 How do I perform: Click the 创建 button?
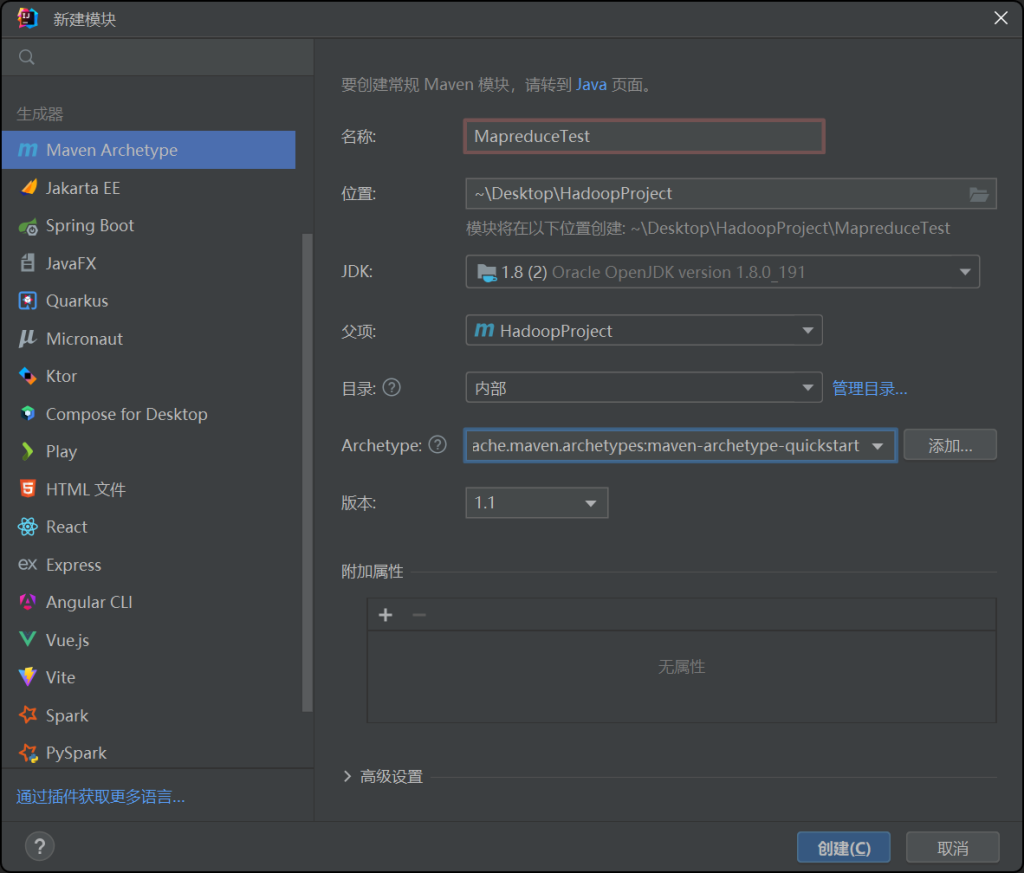point(843,848)
